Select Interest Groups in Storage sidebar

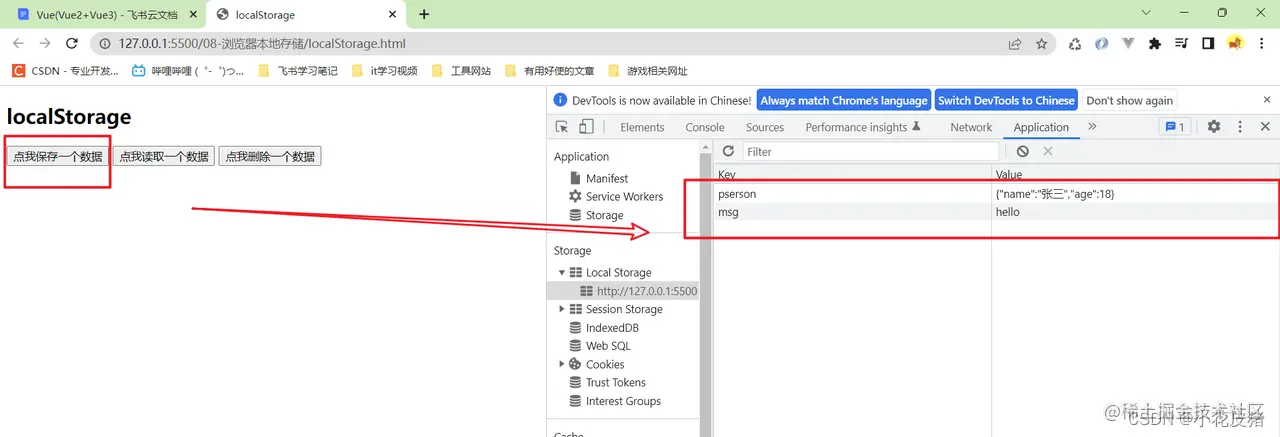tap(623, 401)
